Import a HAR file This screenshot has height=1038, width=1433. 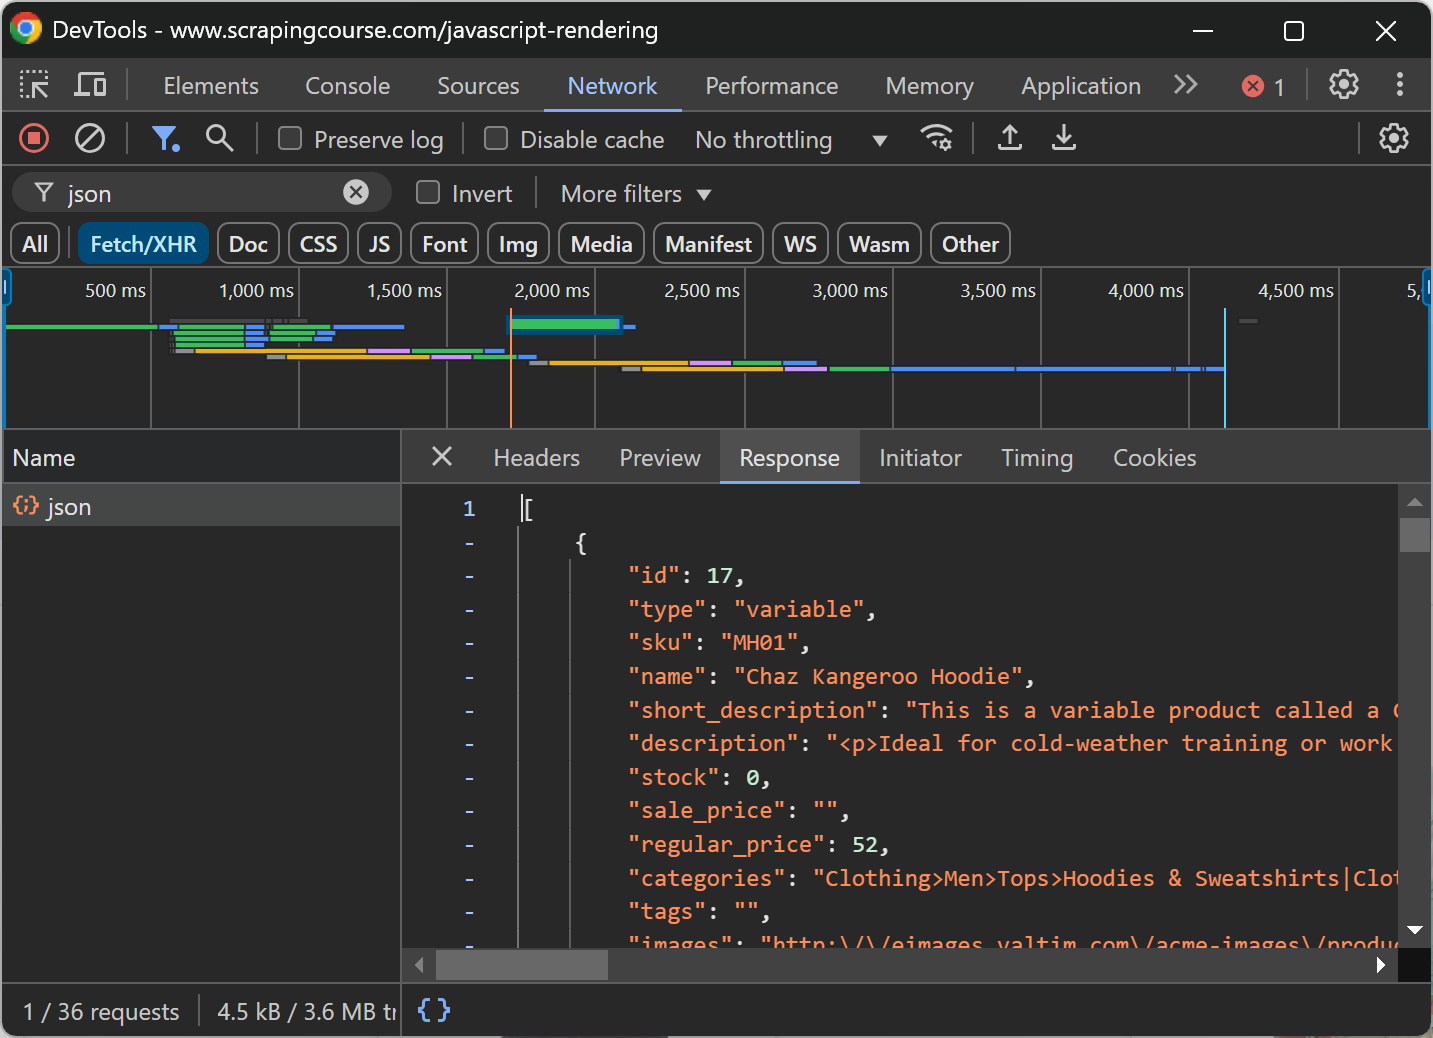[1009, 138]
